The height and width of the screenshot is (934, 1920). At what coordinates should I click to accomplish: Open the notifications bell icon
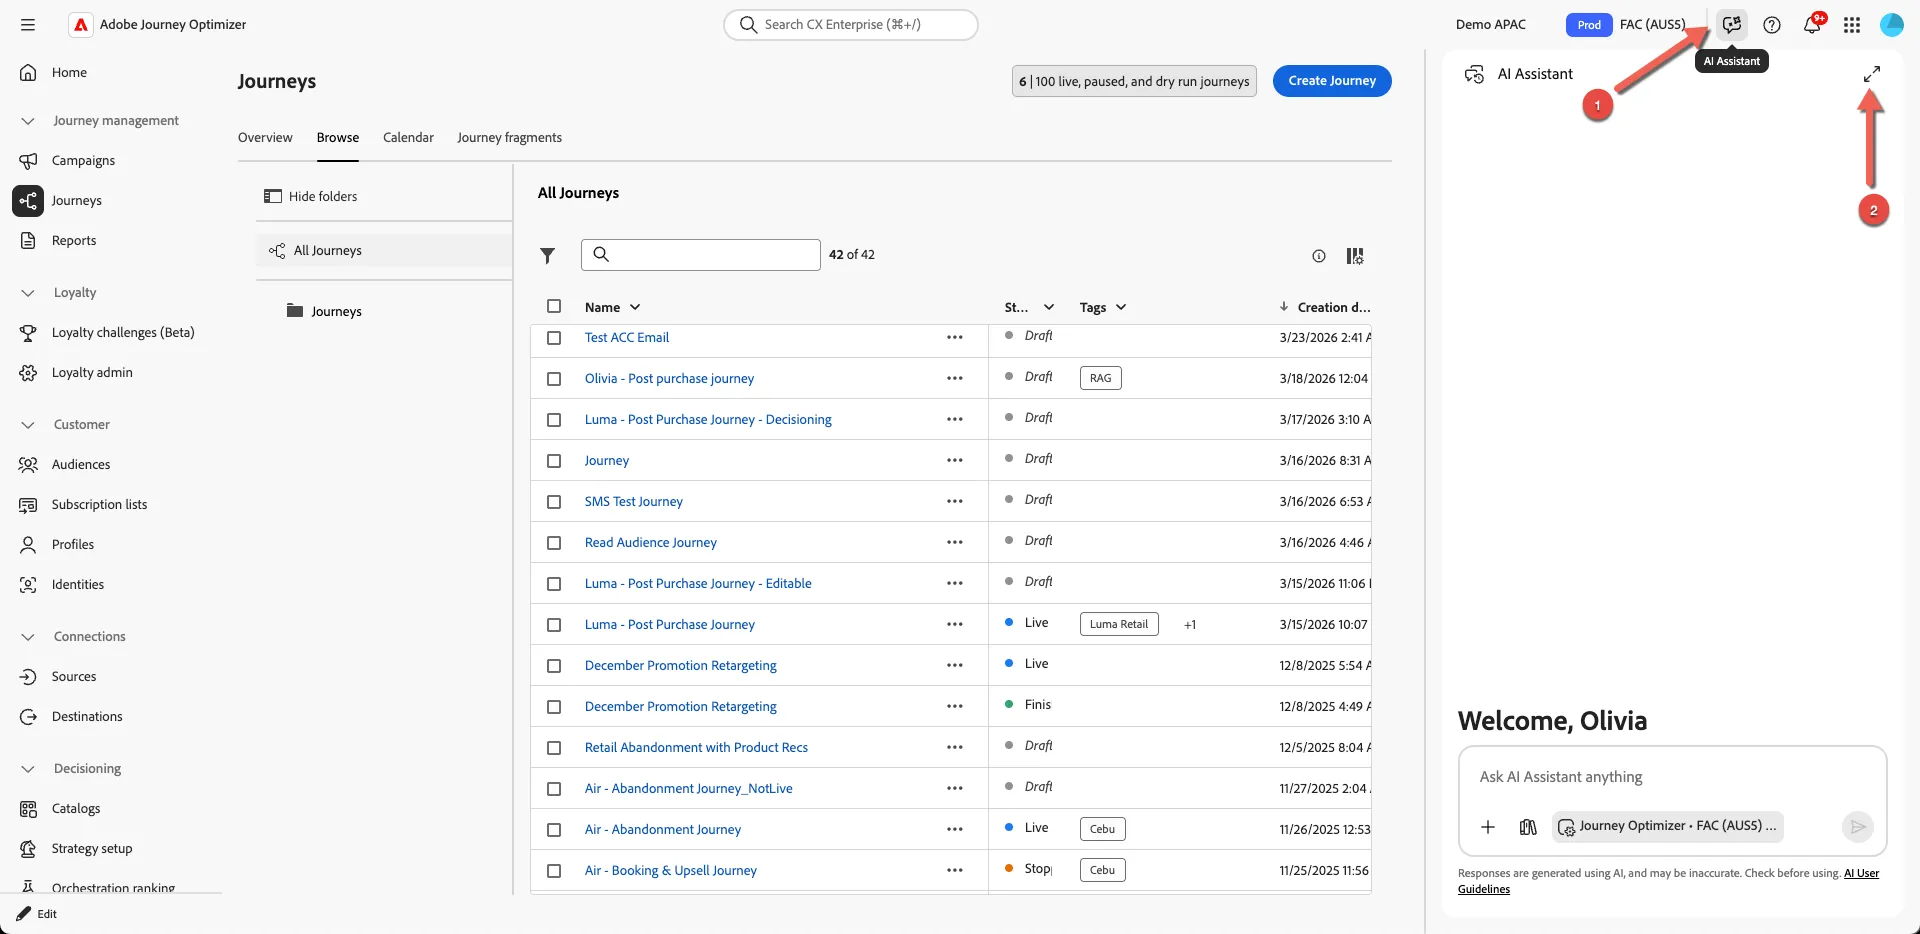(x=1812, y=25)
